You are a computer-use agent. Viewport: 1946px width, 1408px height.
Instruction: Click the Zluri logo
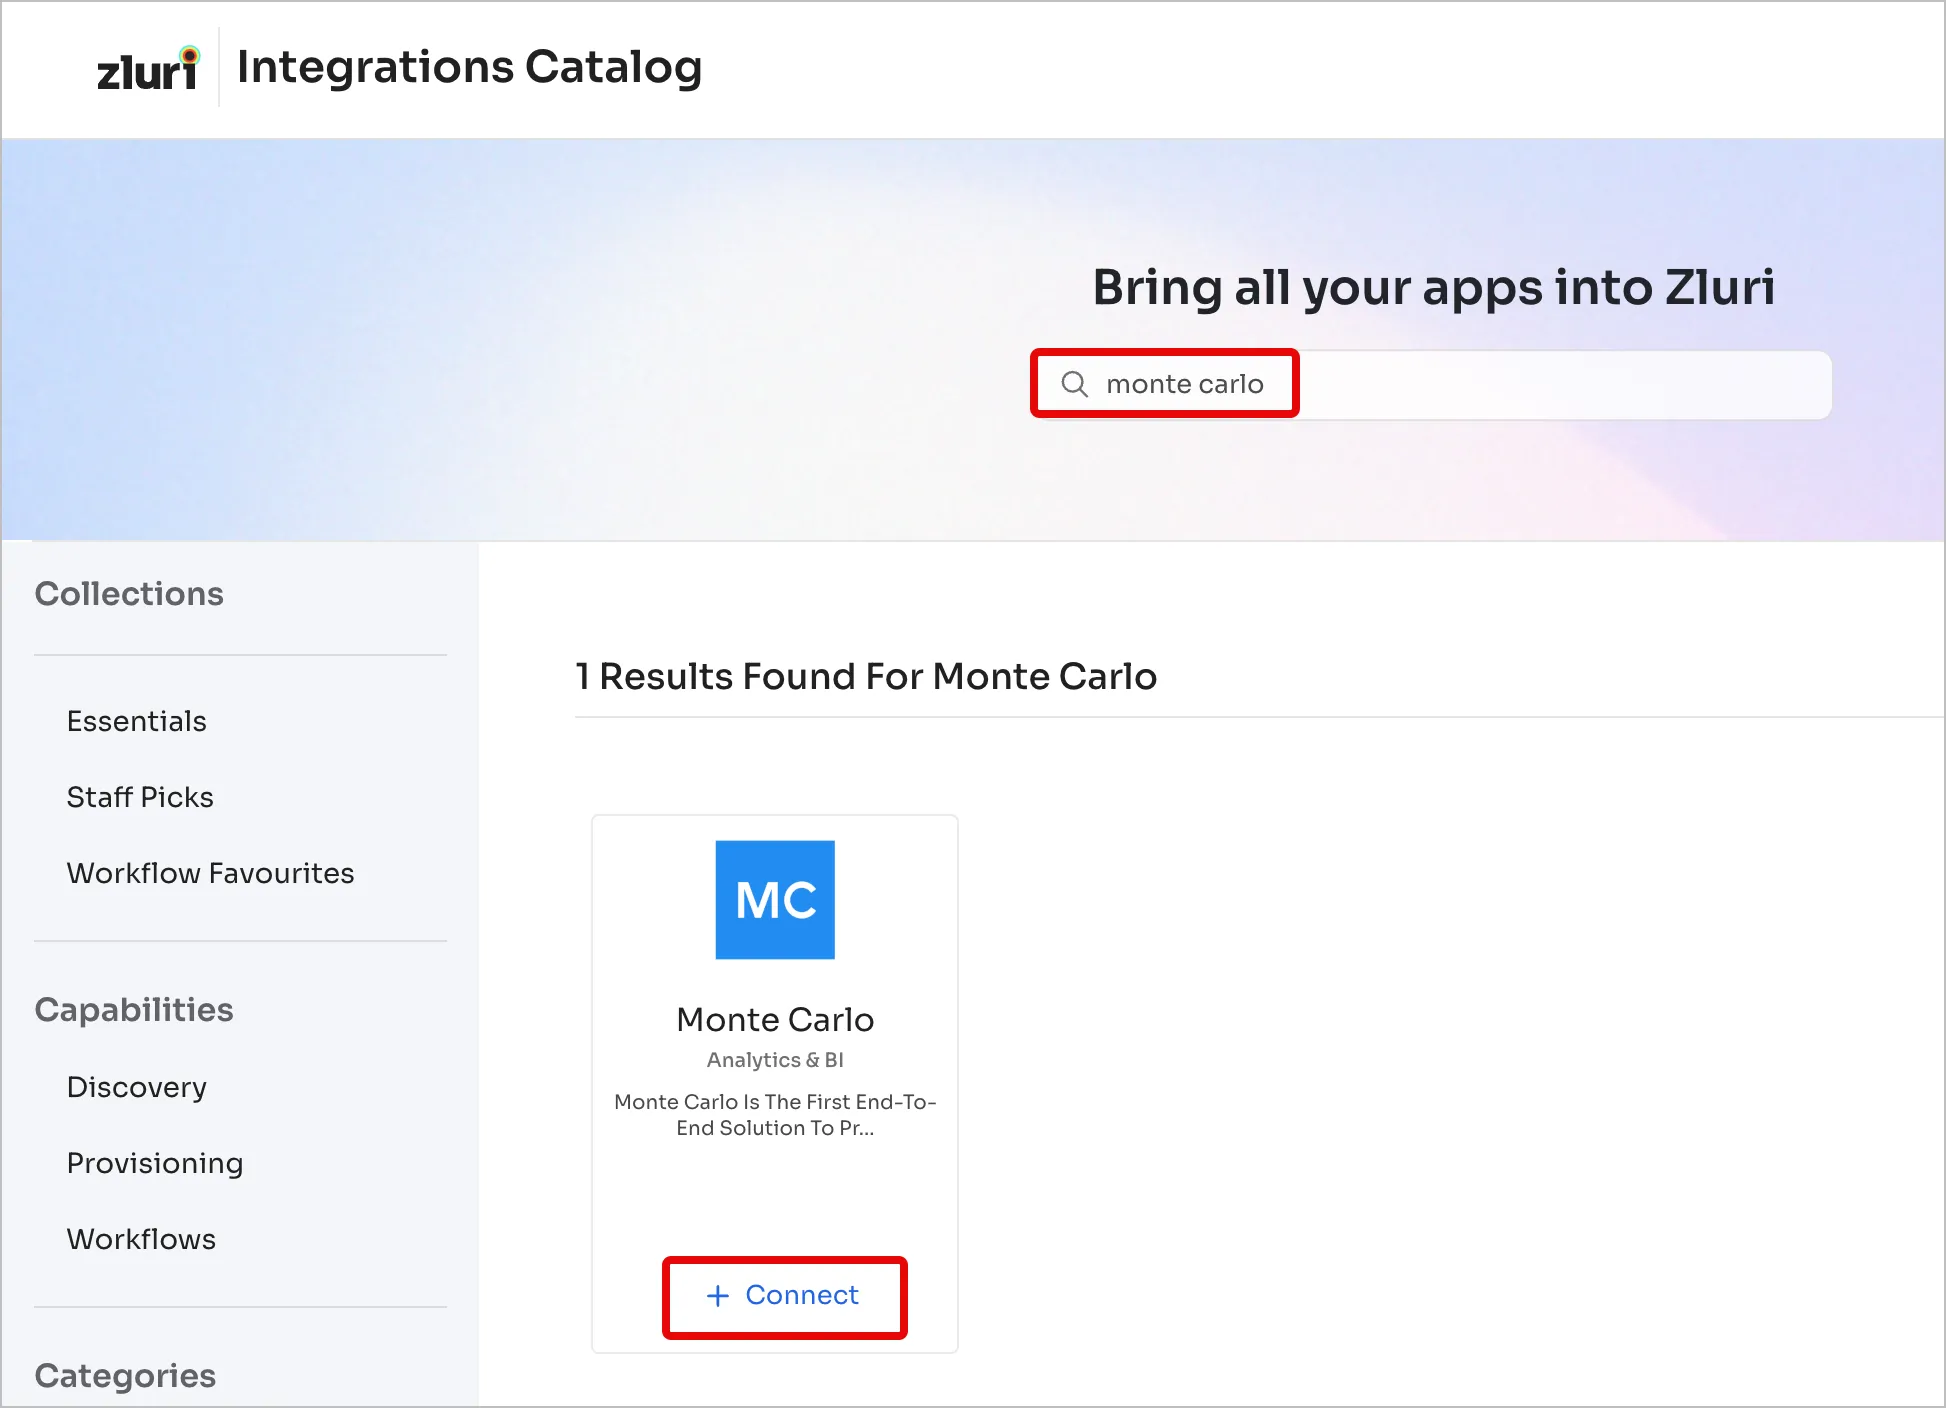coord(148,69)
